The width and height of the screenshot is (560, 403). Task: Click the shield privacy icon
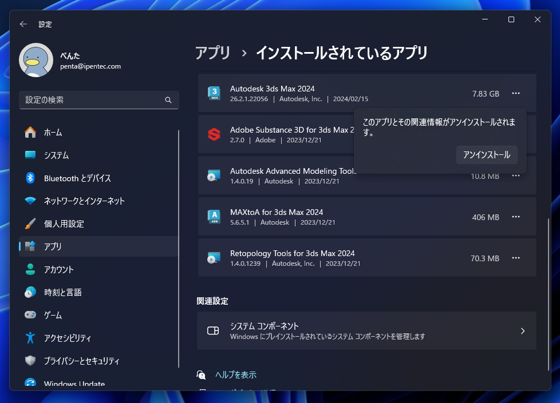click(x=30, y=360)
